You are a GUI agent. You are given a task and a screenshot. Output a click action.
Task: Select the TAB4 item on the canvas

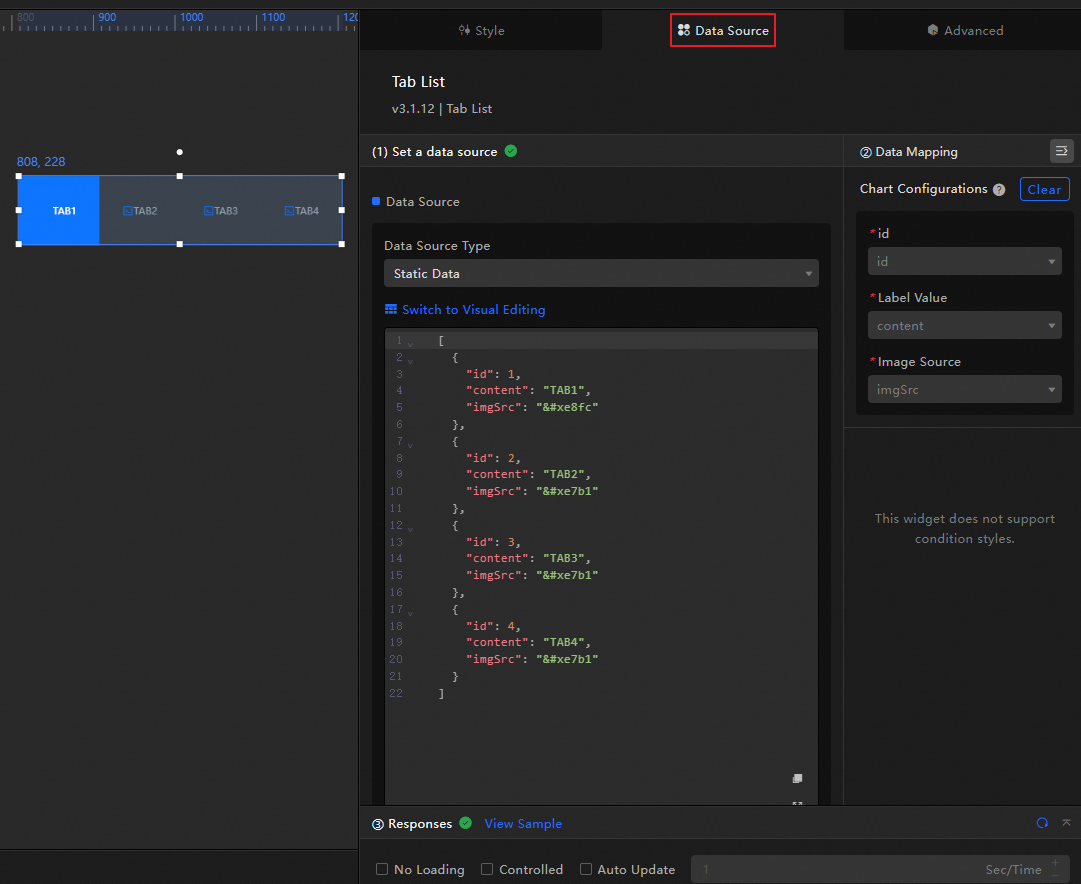click(302, 211)
